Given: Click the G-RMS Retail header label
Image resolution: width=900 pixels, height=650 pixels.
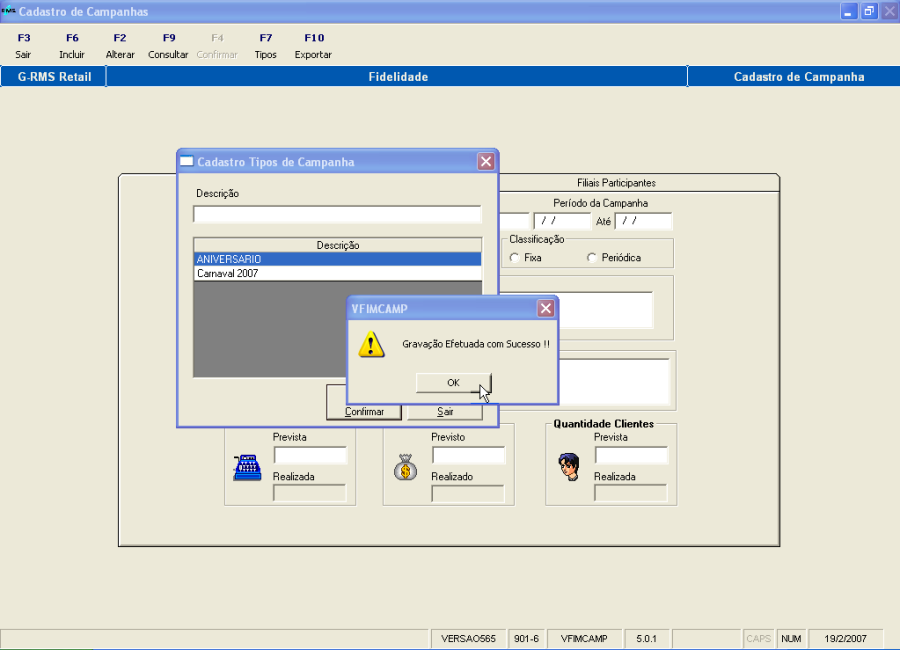Looking at the screenshot, I should 54,76.
